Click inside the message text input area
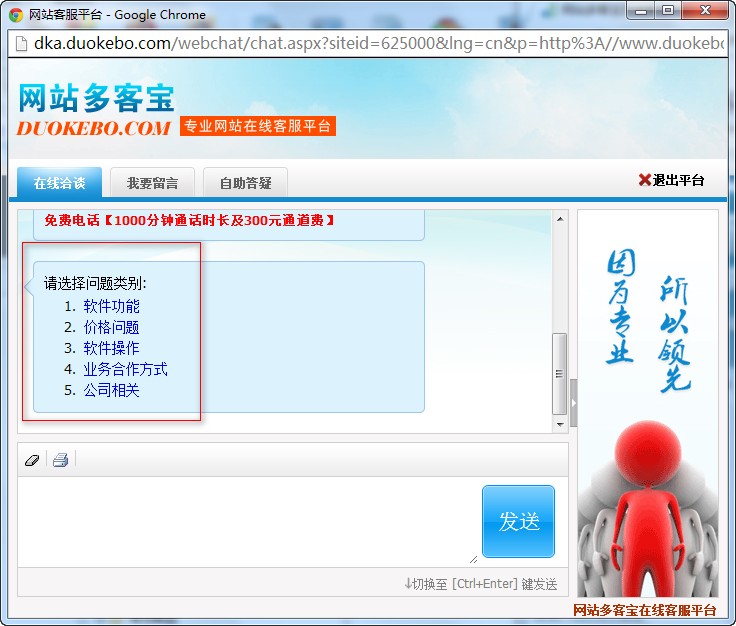This screenshot has width=736, height=626. [x=245, y=520]
